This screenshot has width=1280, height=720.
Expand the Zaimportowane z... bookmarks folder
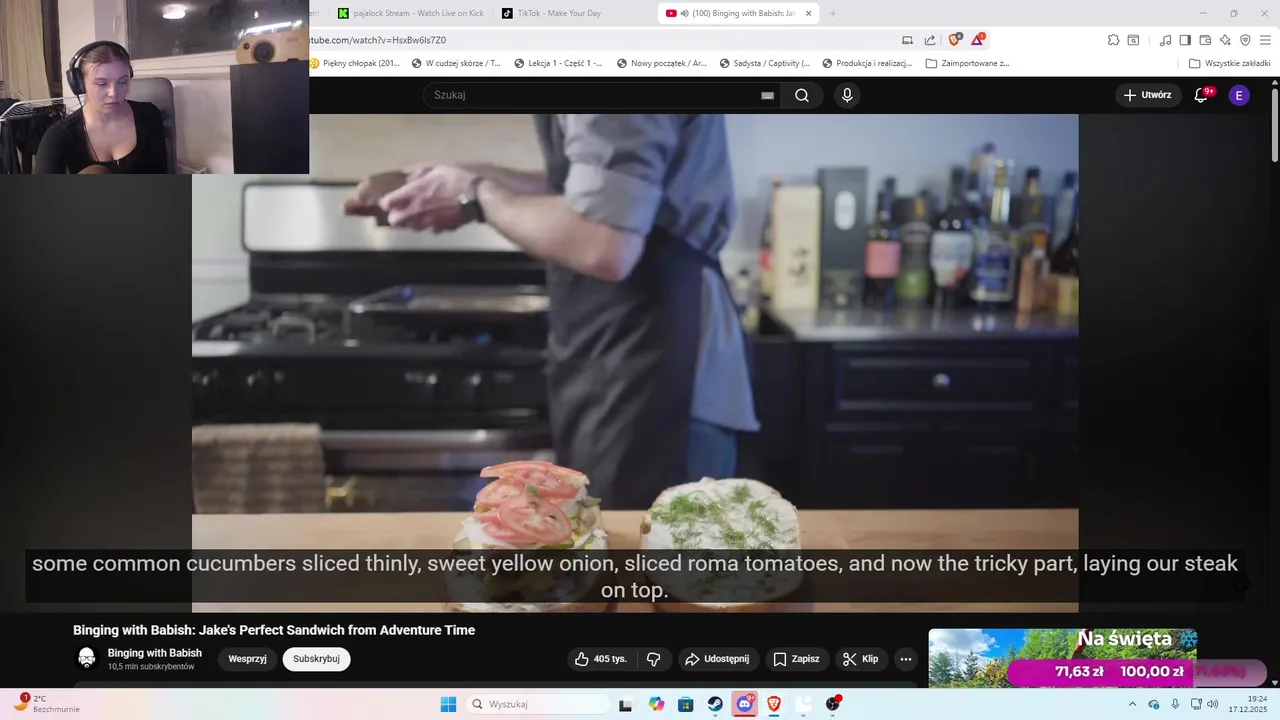pos(968,63)
